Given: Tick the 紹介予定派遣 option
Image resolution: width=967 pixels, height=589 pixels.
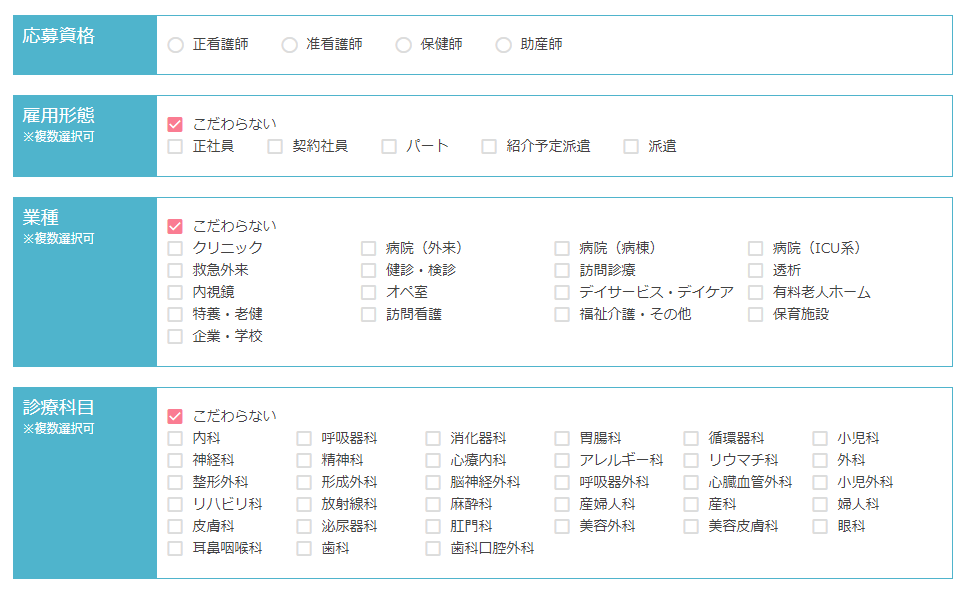Looking at the screenshot, I should point(489,147).
